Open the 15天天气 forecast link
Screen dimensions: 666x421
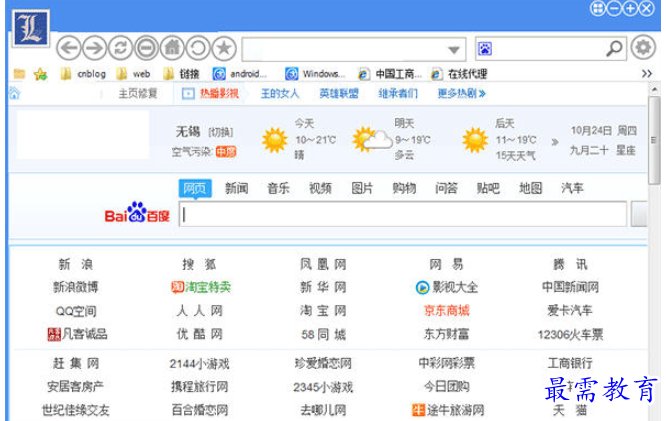[x=516, y=156]
